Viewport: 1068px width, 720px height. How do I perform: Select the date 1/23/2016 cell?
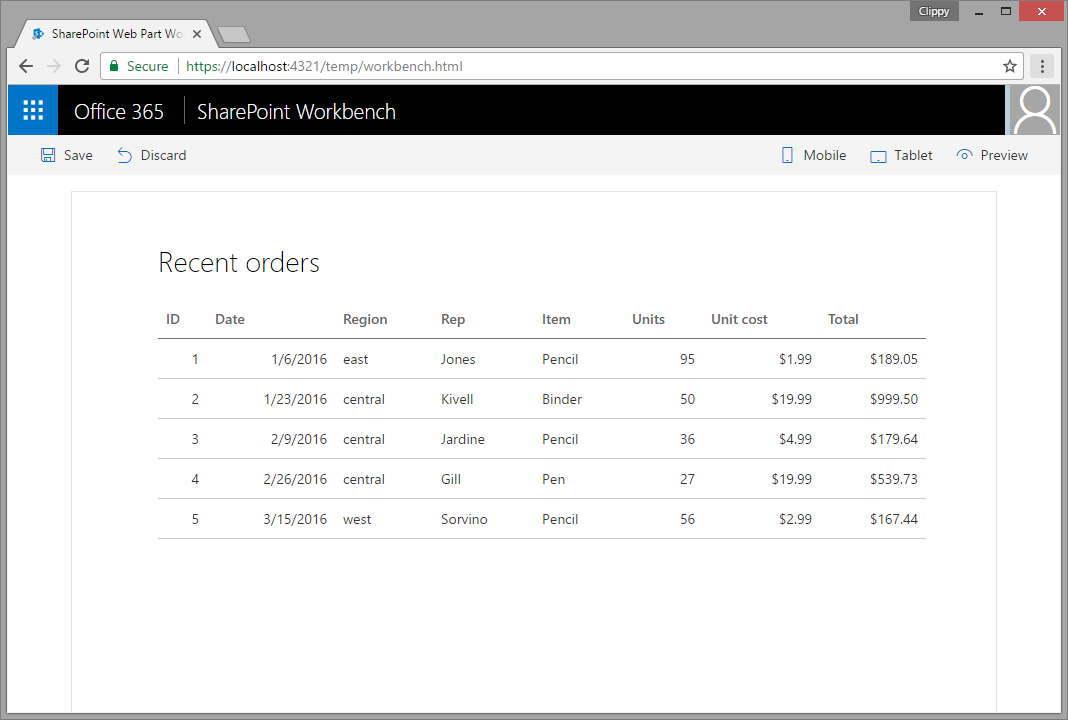pyautogui.click(x=296, y=399)
